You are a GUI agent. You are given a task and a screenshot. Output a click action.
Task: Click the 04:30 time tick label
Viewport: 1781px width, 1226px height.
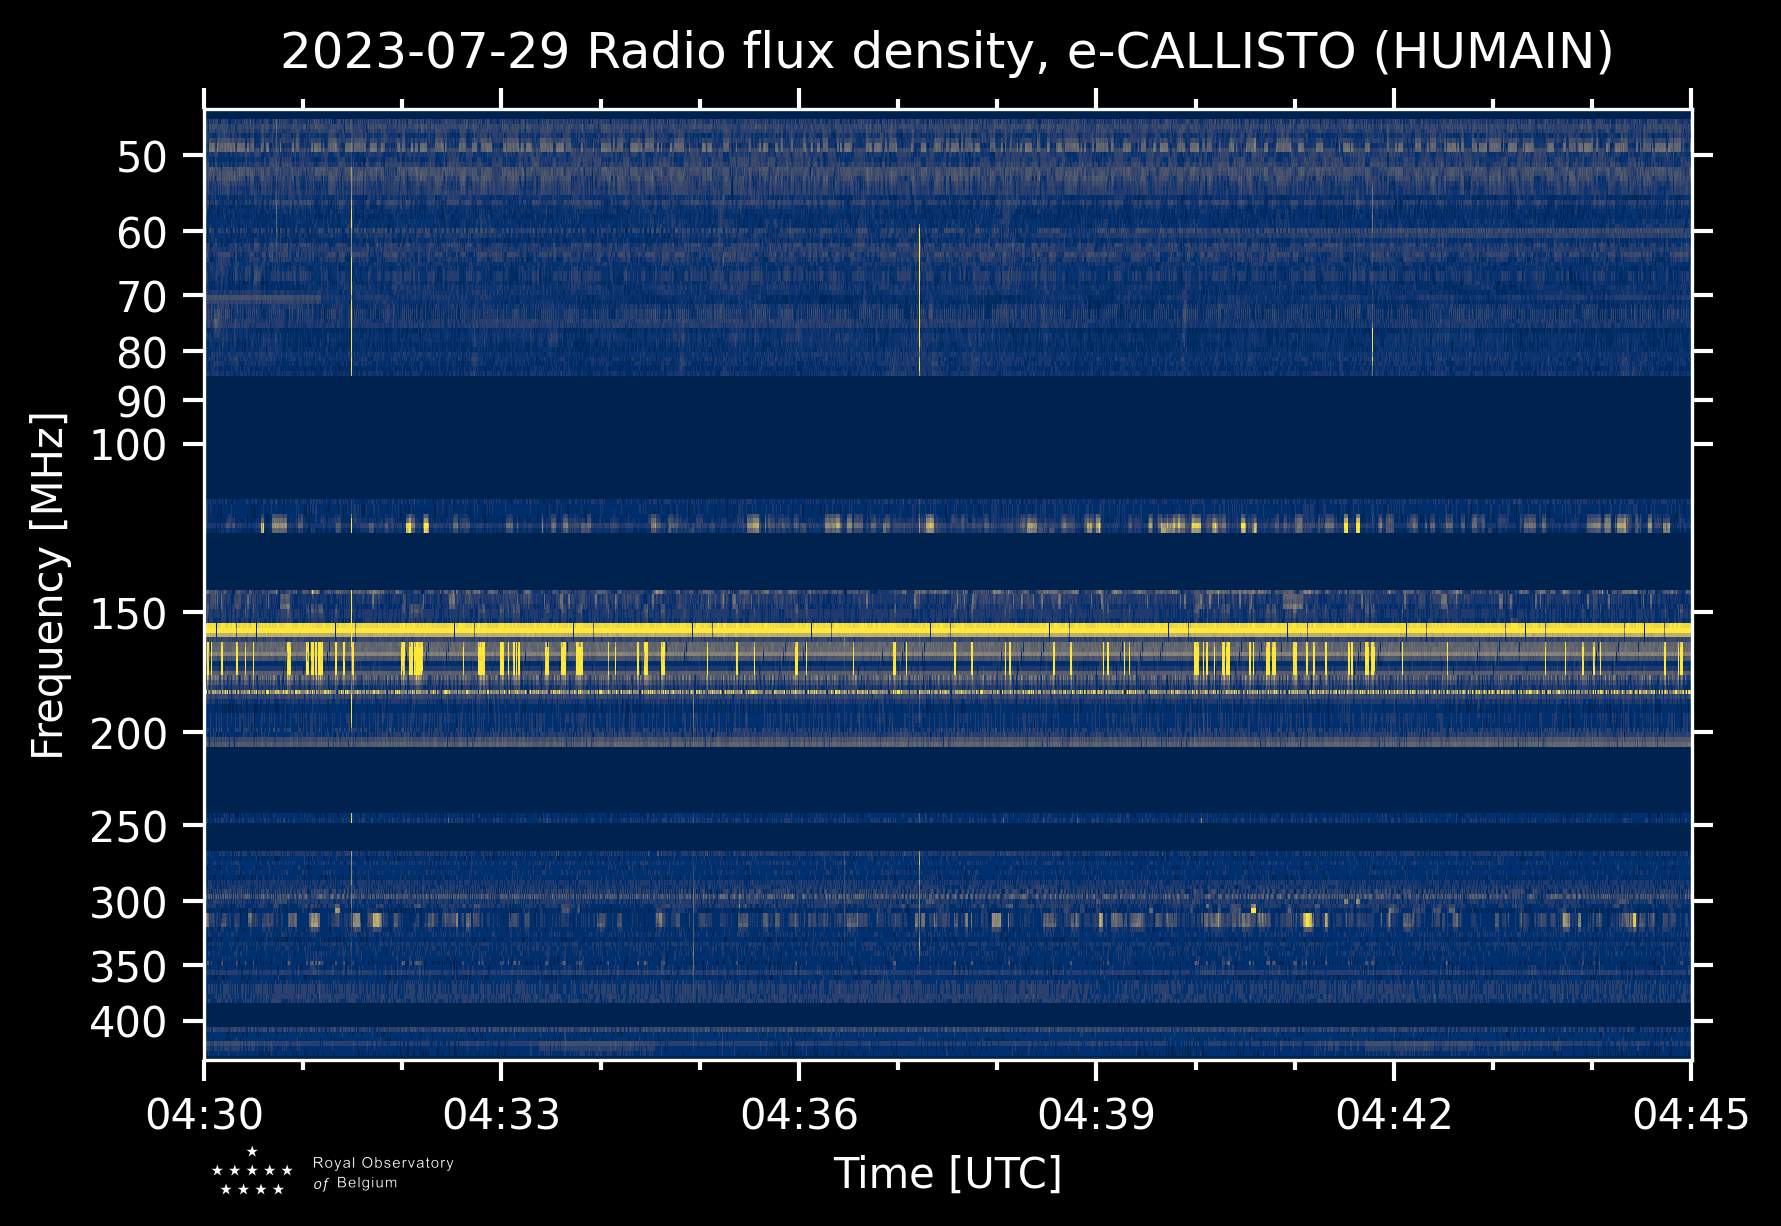click(x=205, y=1114)
